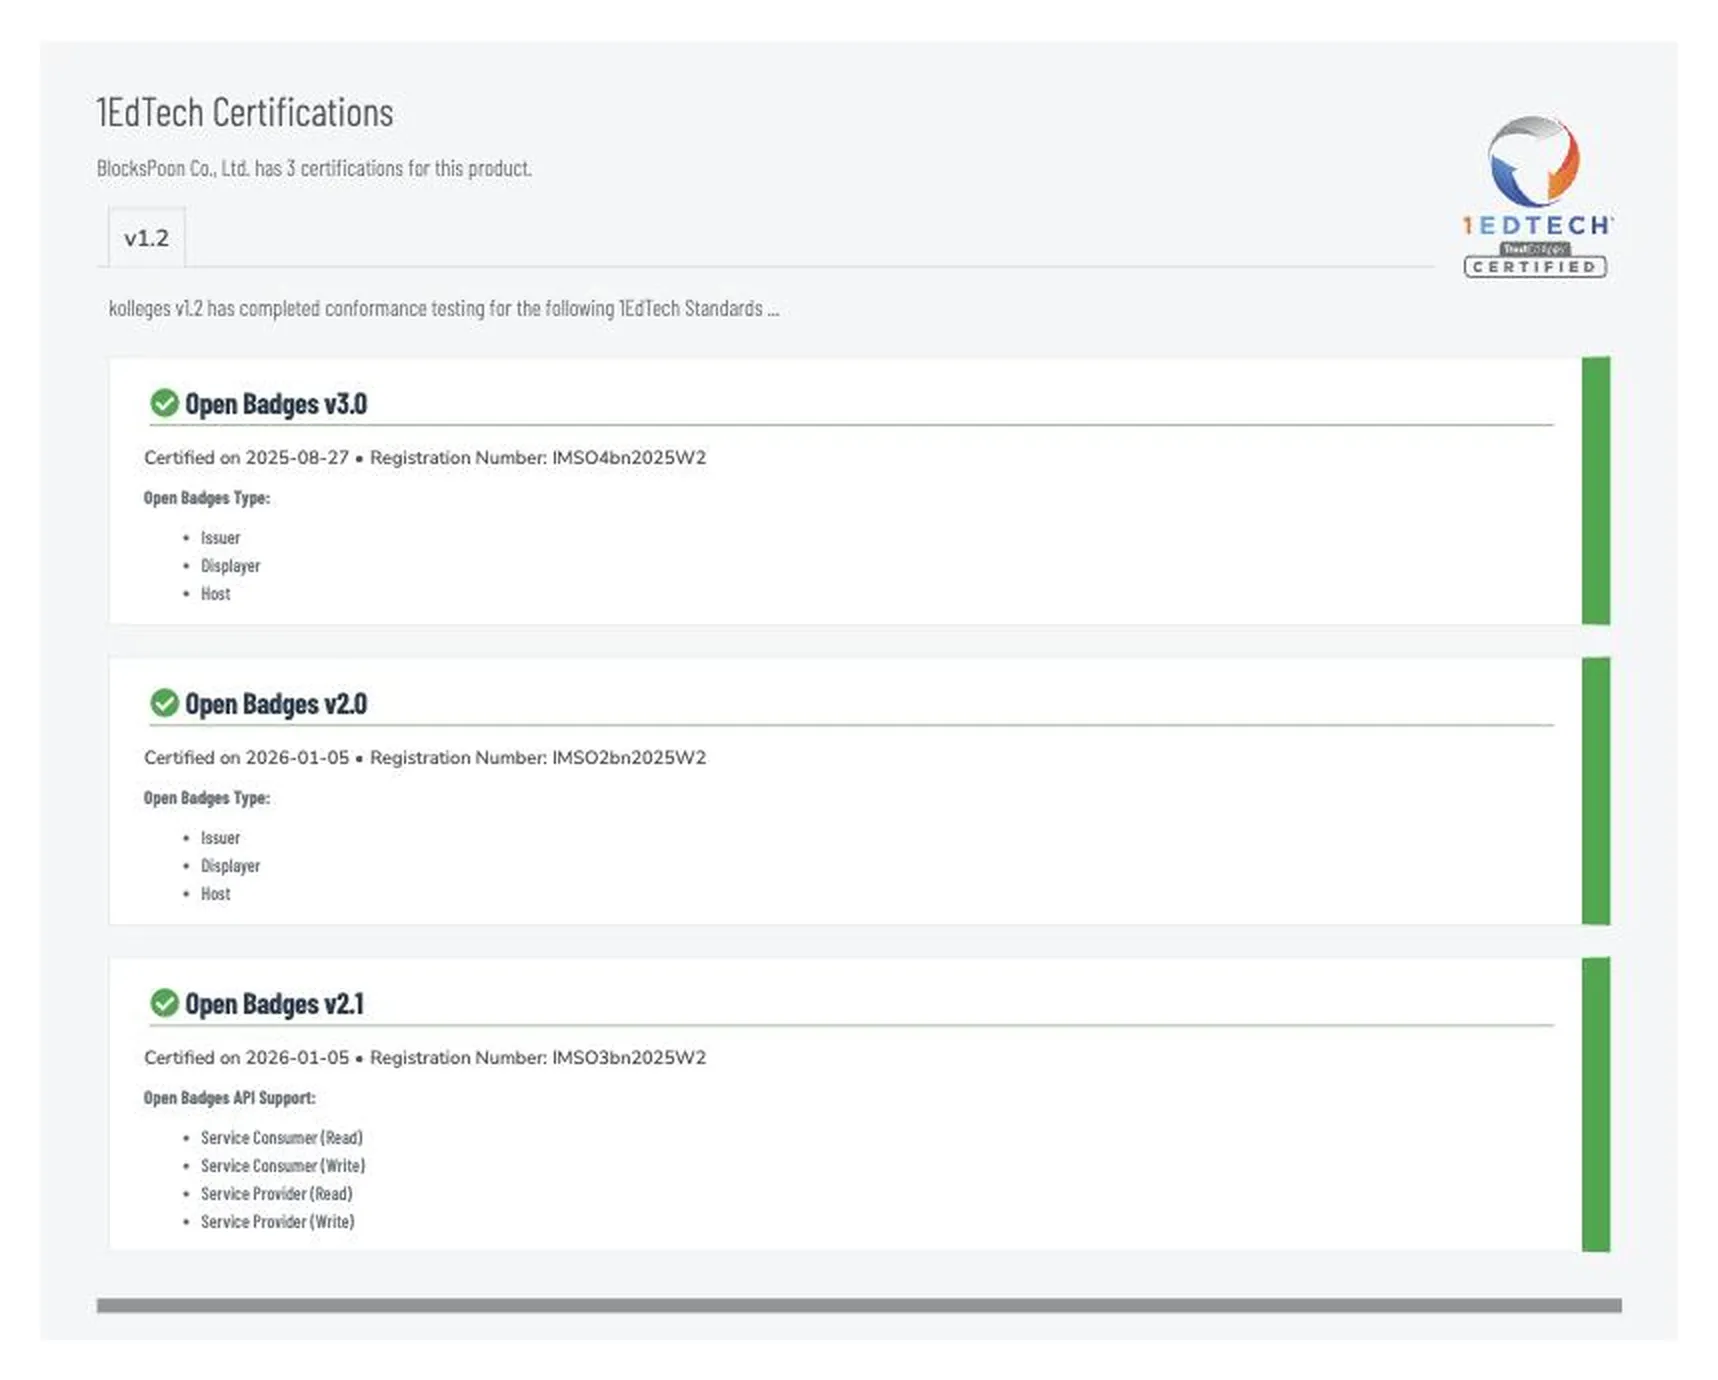Click the kolleges v1.2 conformance testing sentence
Viewport: 1718px width, 1380px height.
[444, 308]
